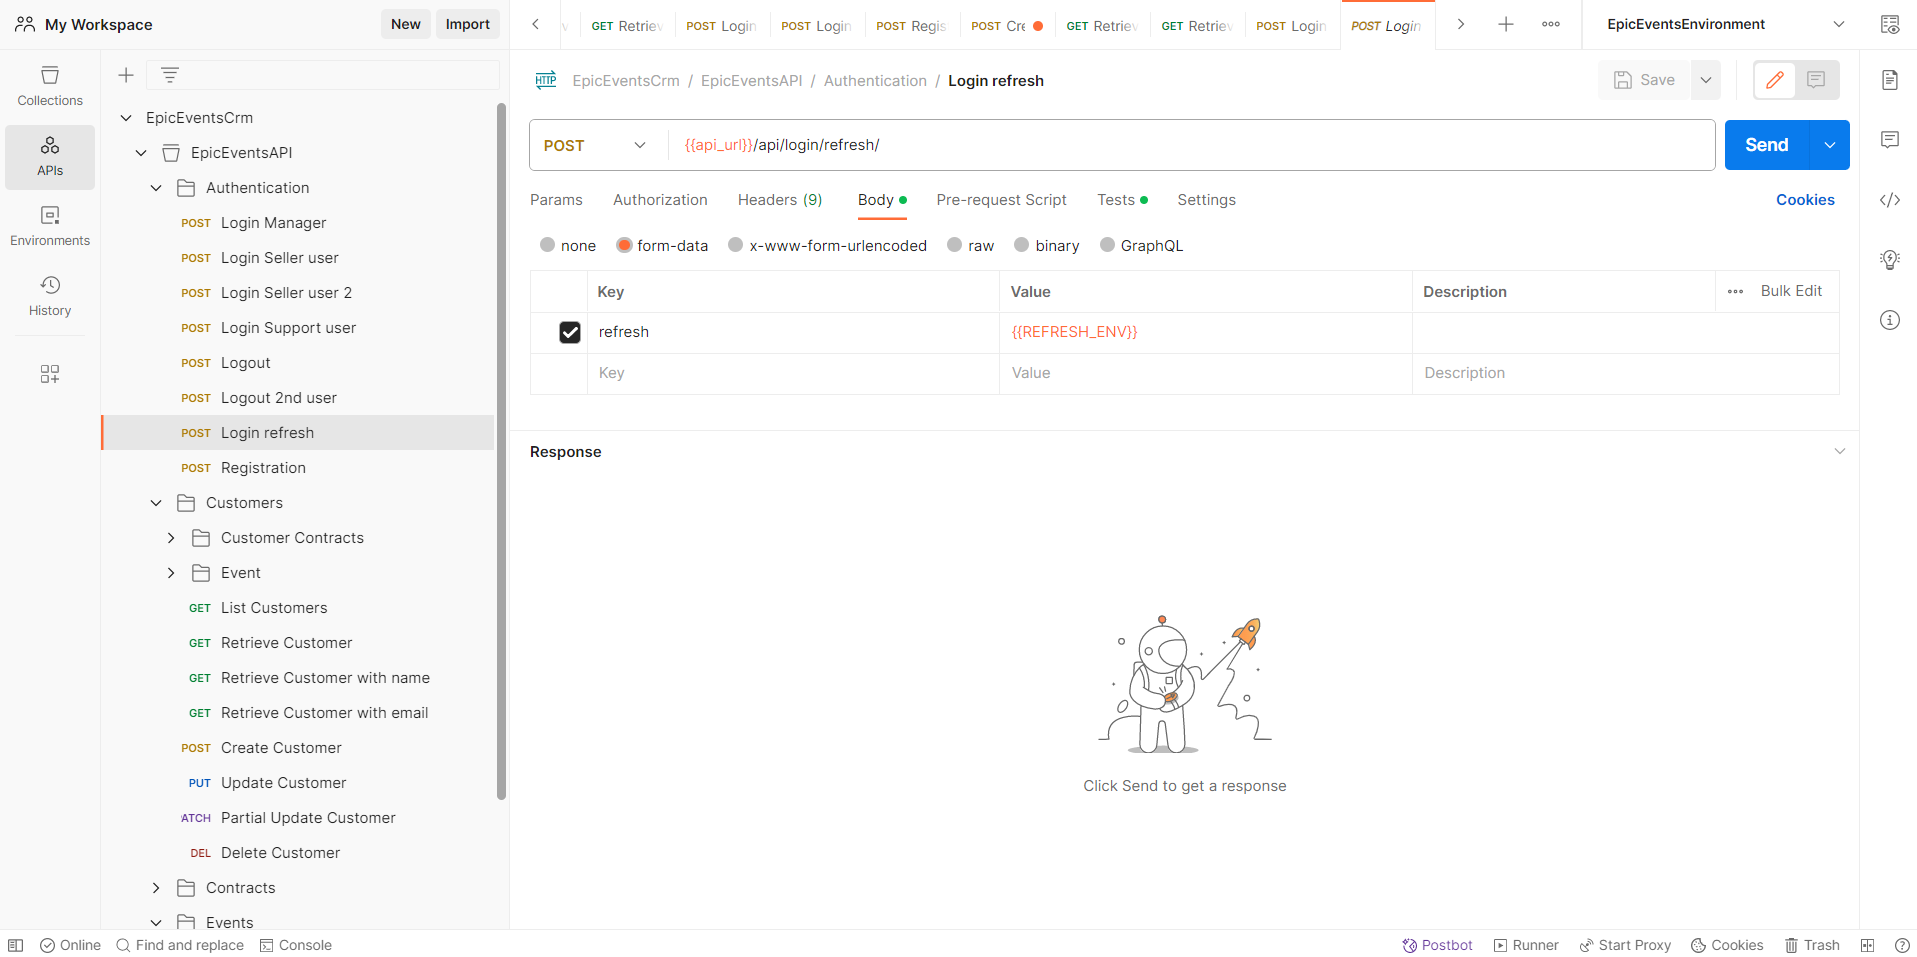The width and height of the screenshot is (1917, 957).
Task: Open the POST method dropdown
Action: point(595,145)
